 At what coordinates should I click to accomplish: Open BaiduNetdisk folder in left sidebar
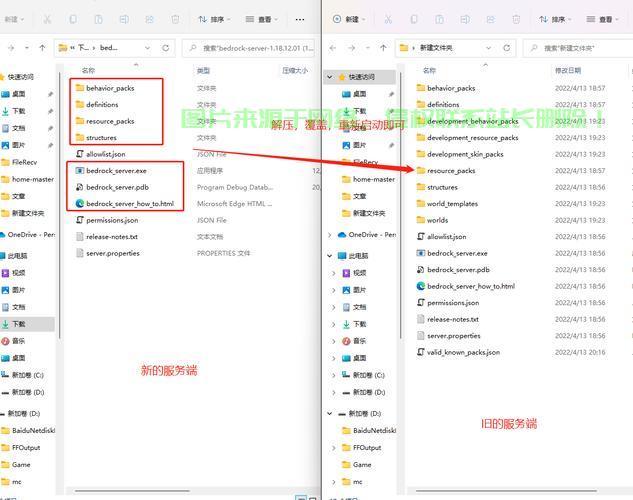tap(32, 431)
